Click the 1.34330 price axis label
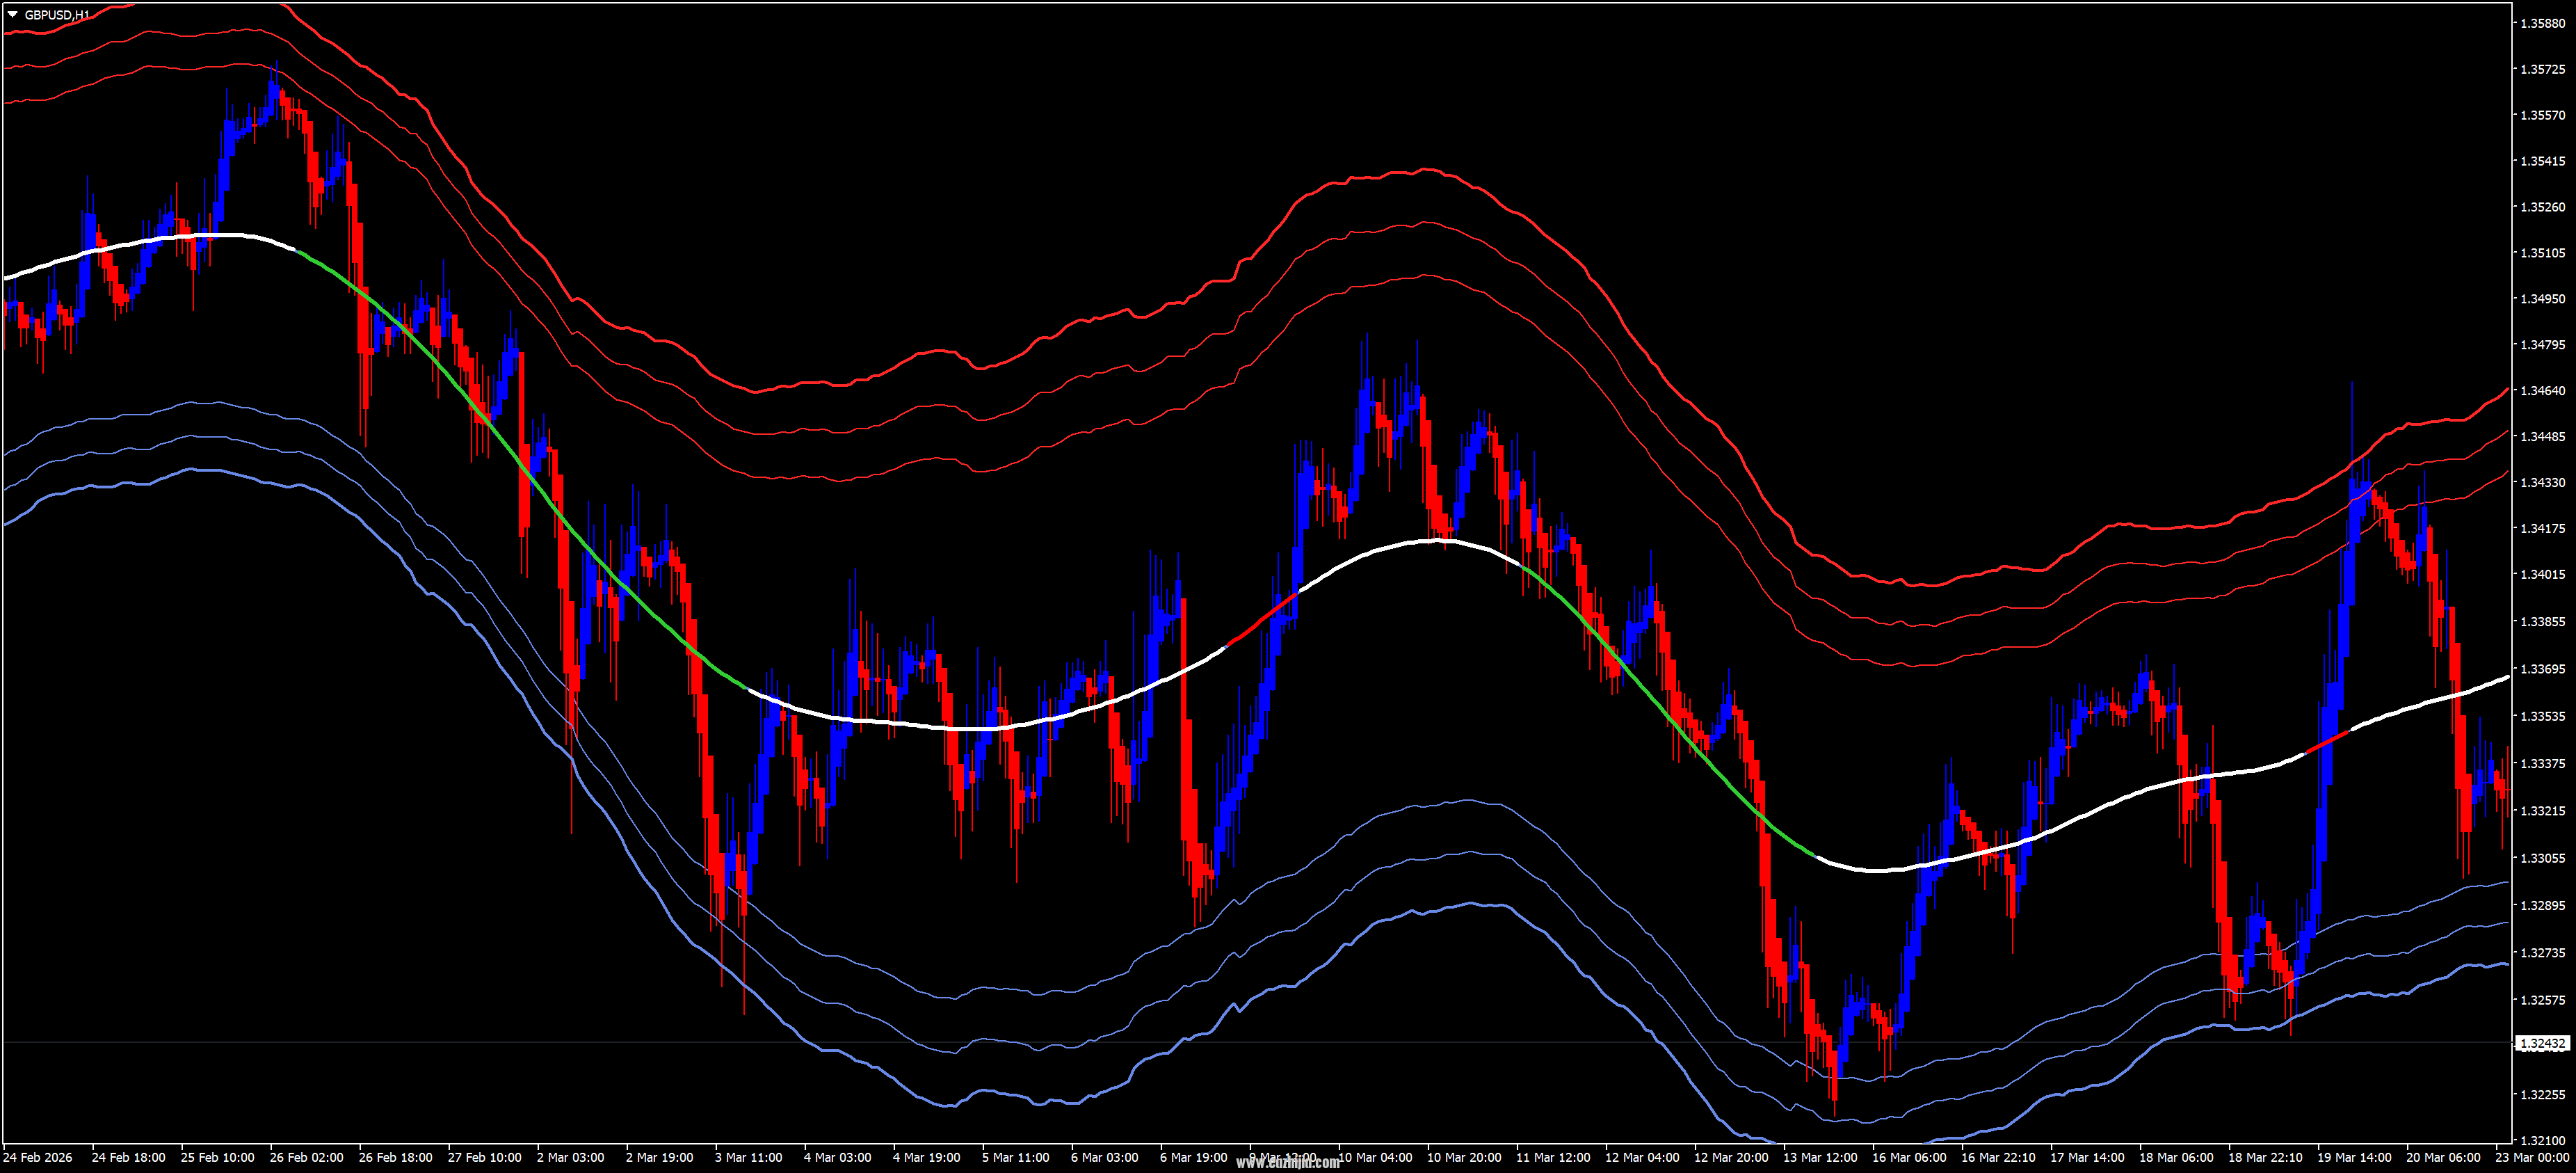 (x=2543, y=482)
